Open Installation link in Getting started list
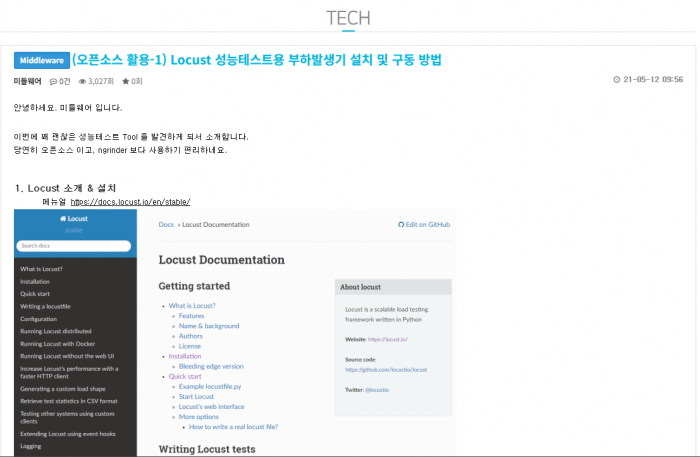This screenshot has width=700, height=457. pos(185,356)
